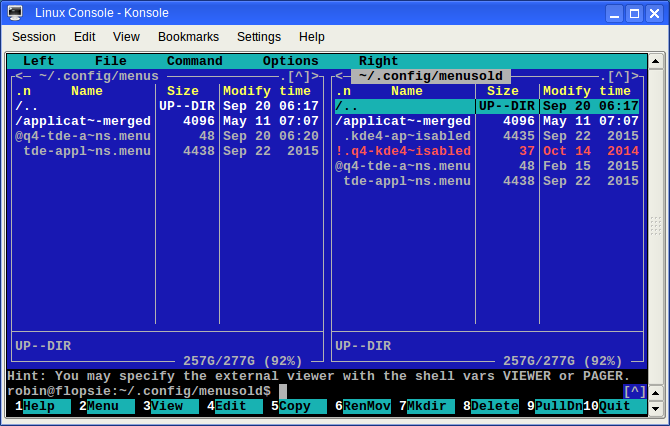Screen dimensions: 670x426
Task: Select the tde-appl~ns.menu file in left panel
Action: pyautogui.click(x=86, y=151)
